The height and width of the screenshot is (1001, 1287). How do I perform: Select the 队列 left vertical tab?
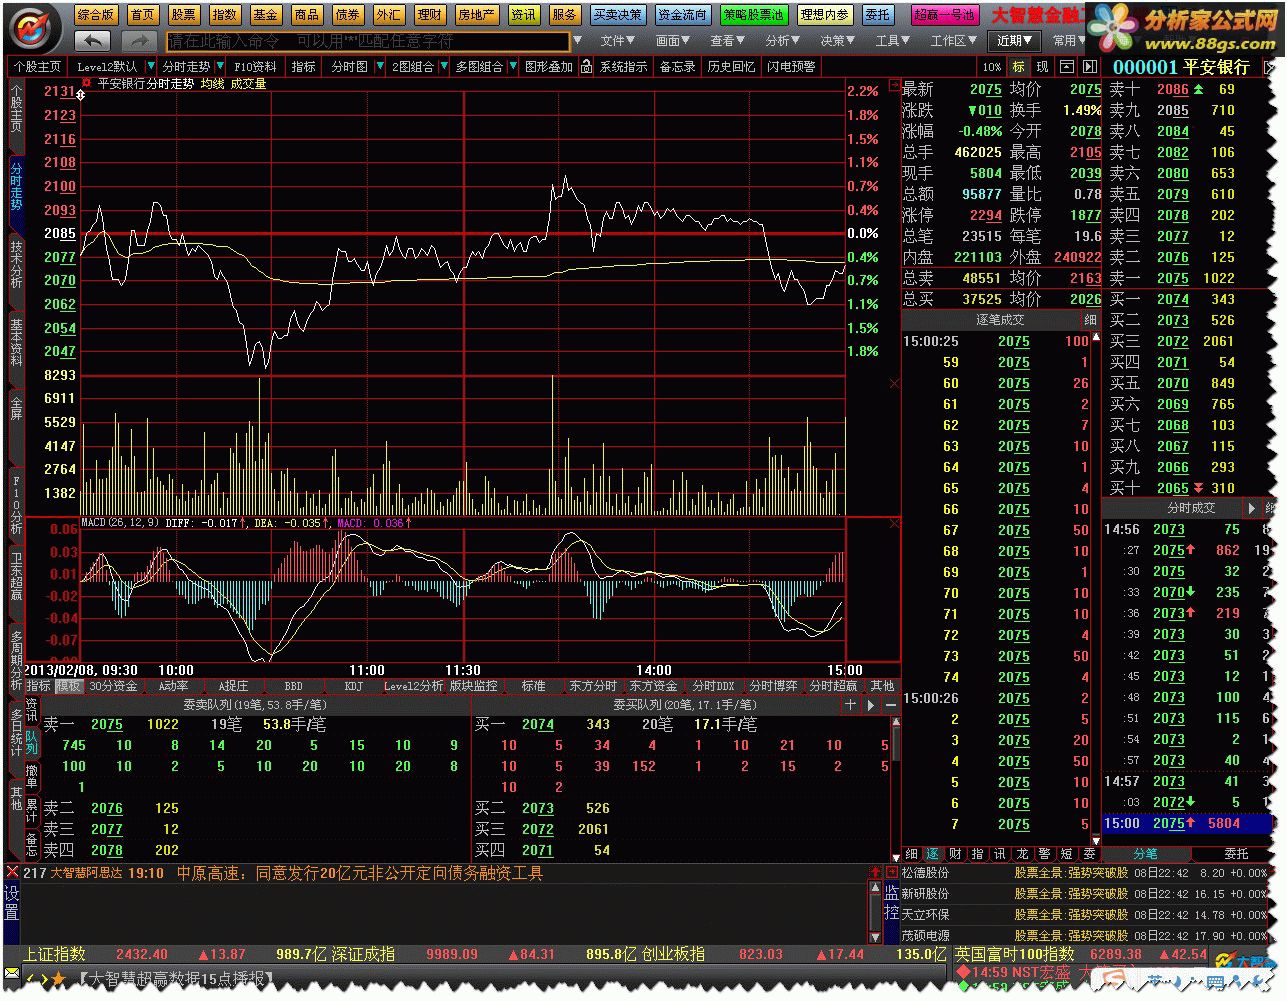click(32, 741)
